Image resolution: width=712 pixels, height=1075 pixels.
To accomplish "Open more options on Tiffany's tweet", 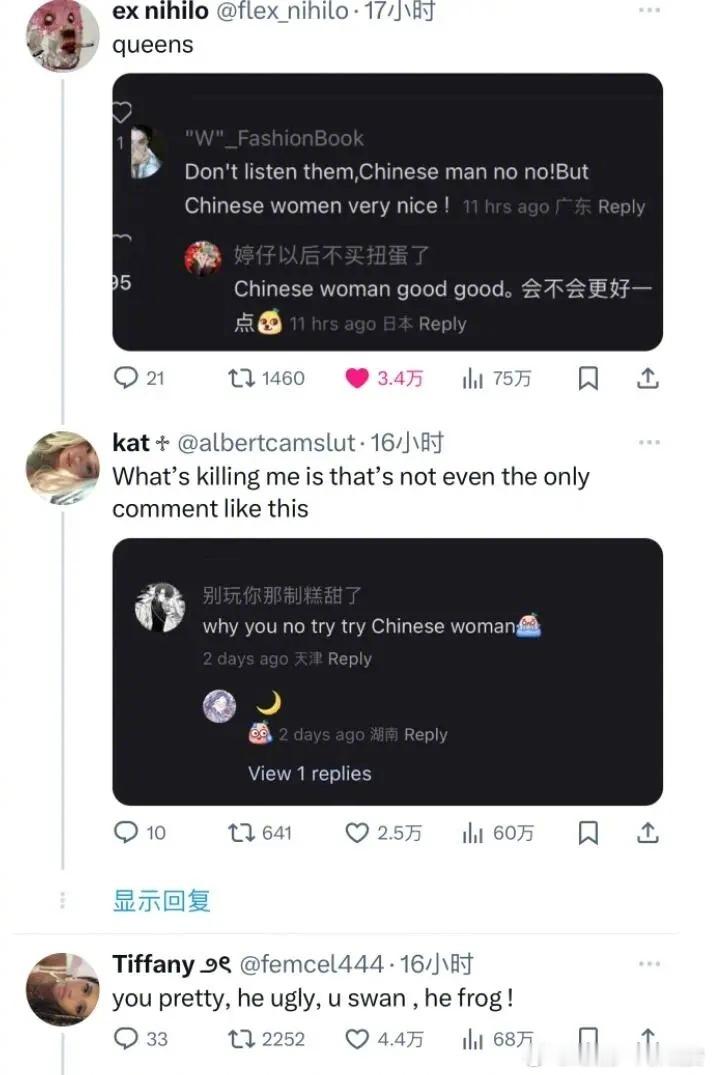I will click(x=649, y=964).
